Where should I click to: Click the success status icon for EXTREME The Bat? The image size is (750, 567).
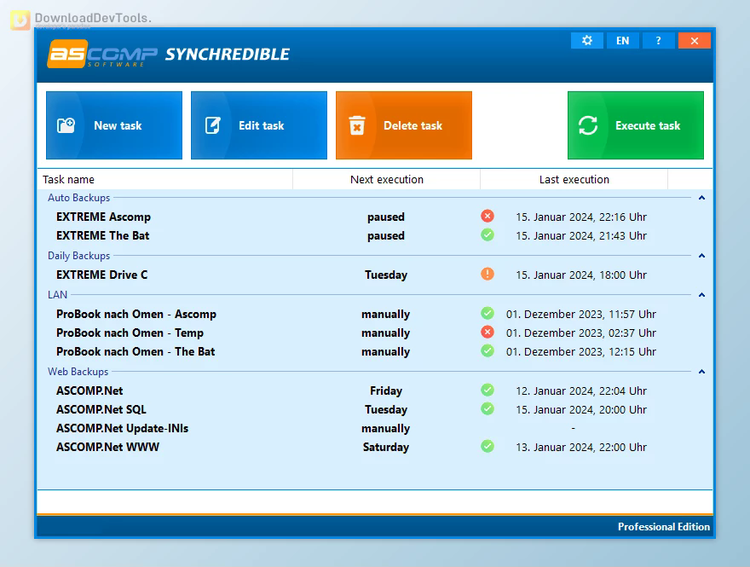coord(487,235)
